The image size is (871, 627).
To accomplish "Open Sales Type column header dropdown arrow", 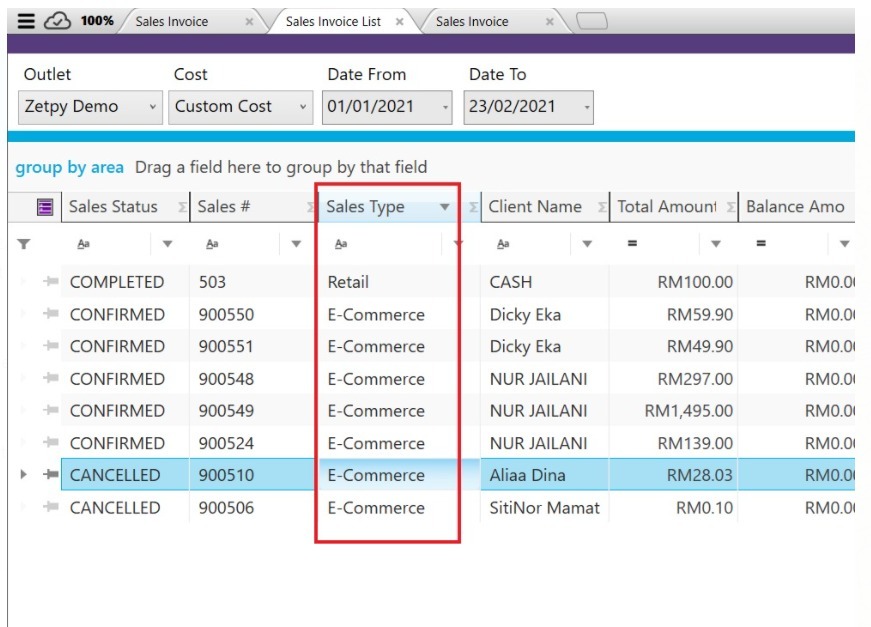I will [445, 208].
